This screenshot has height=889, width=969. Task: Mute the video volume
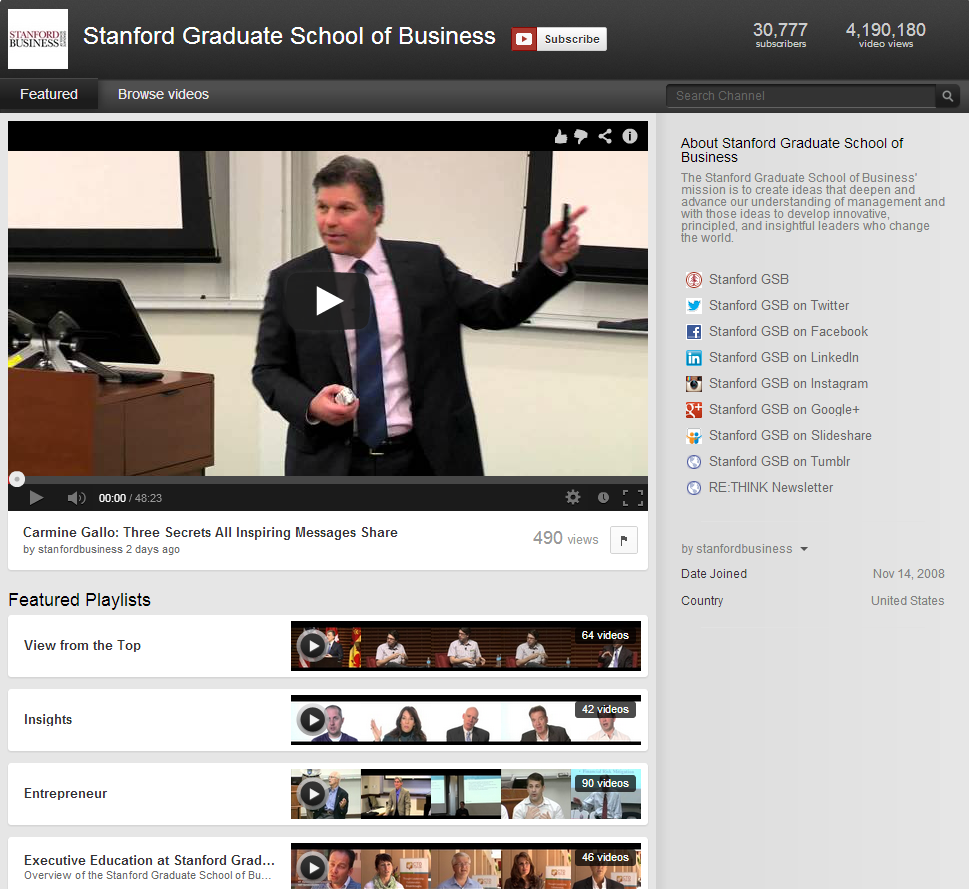76,497
